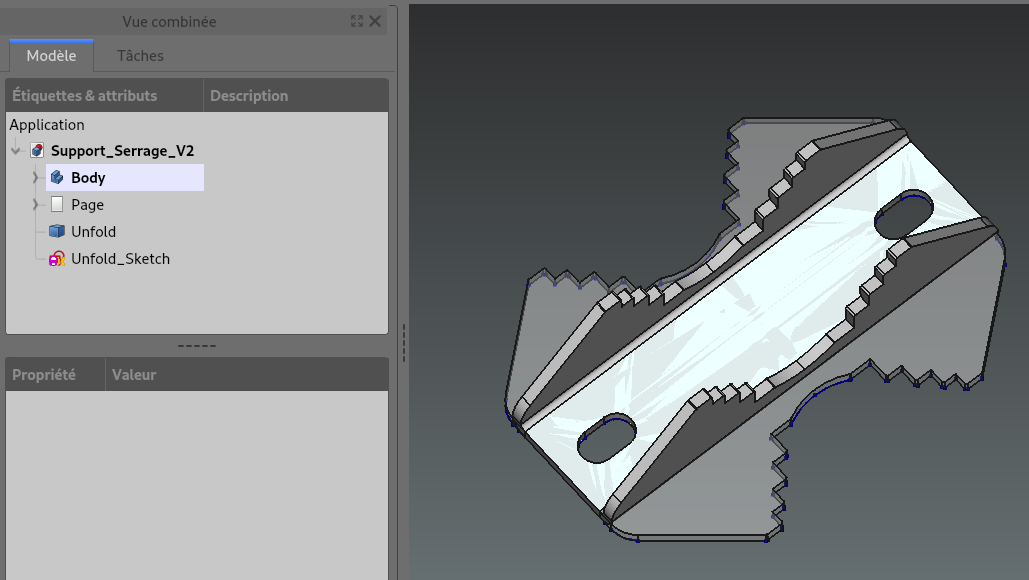
Task: Expand the Page tree node
Action: click(x=36, y=205)
